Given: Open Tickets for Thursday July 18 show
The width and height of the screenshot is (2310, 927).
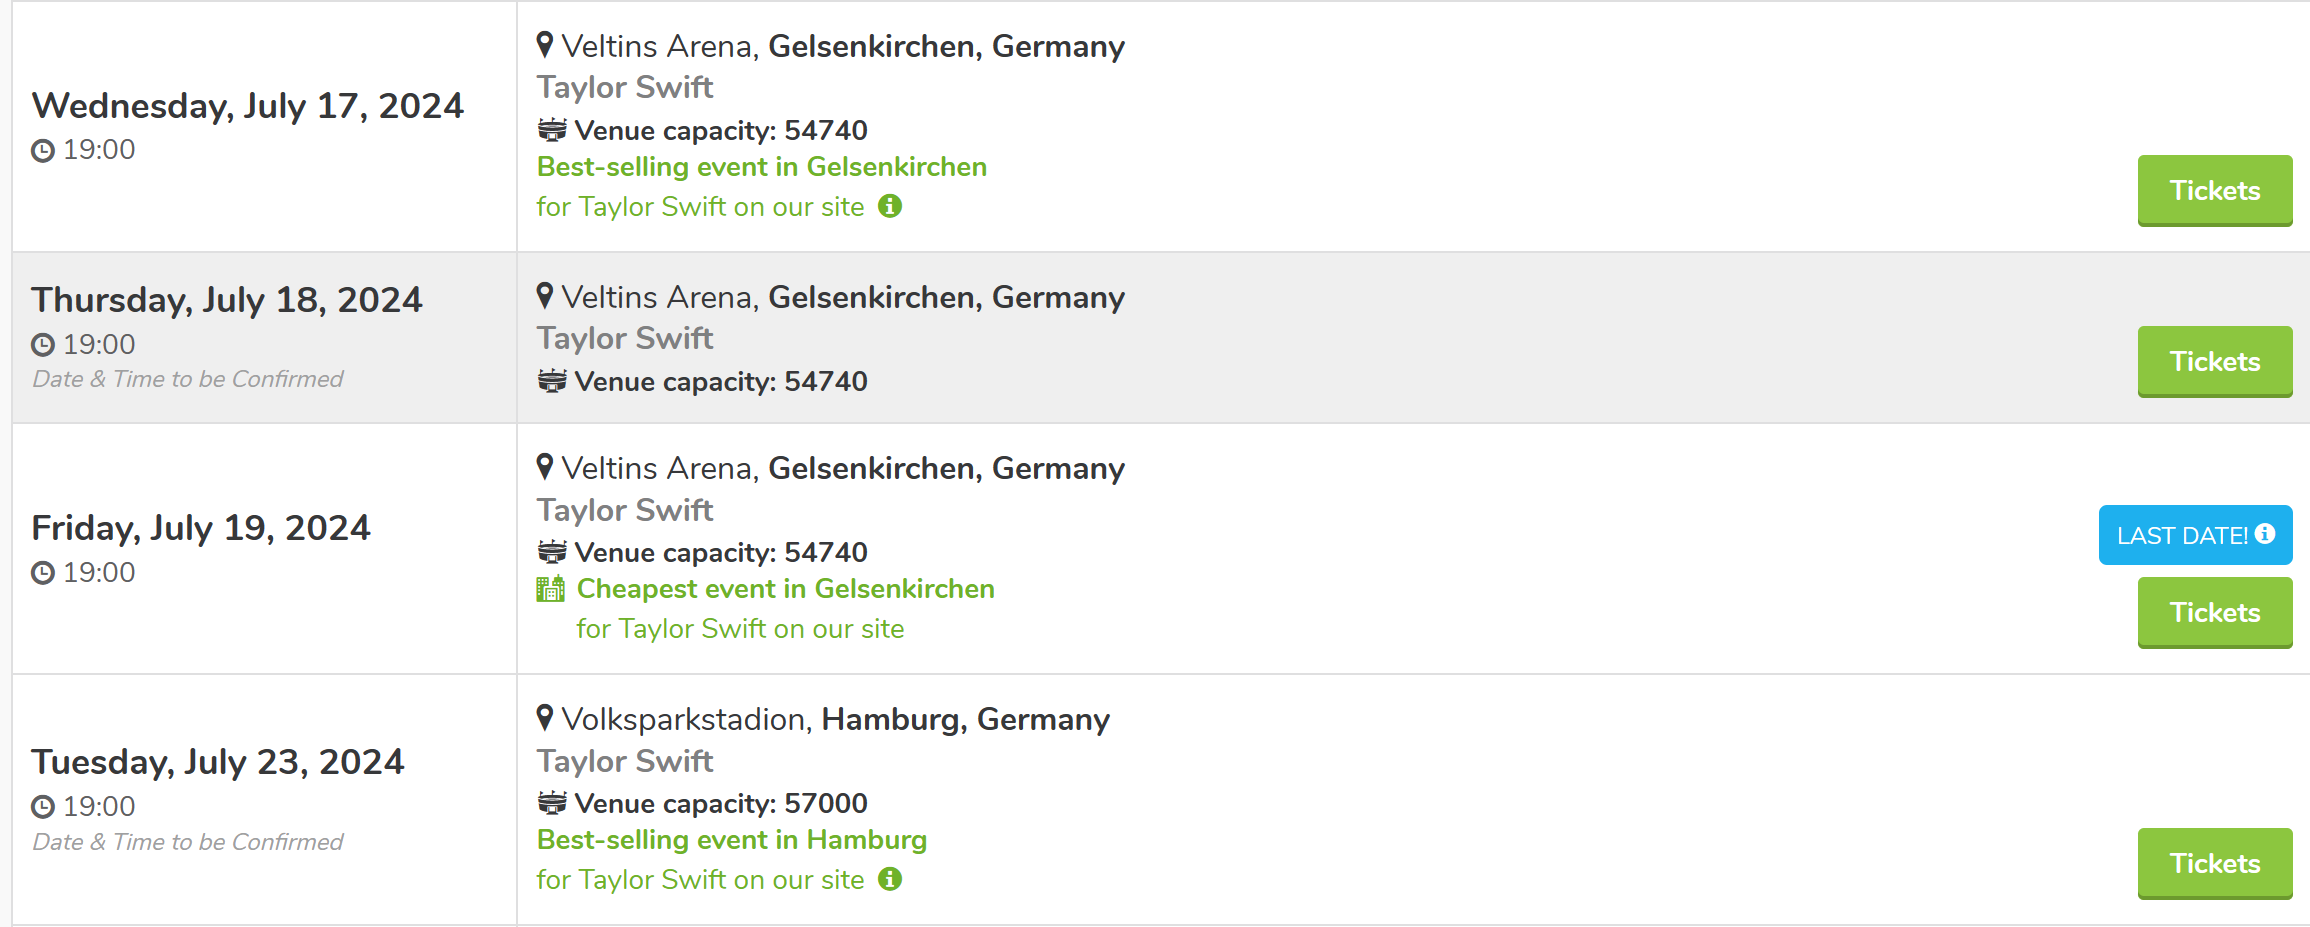Looking at the screenshot, I should click(2214, 361).
